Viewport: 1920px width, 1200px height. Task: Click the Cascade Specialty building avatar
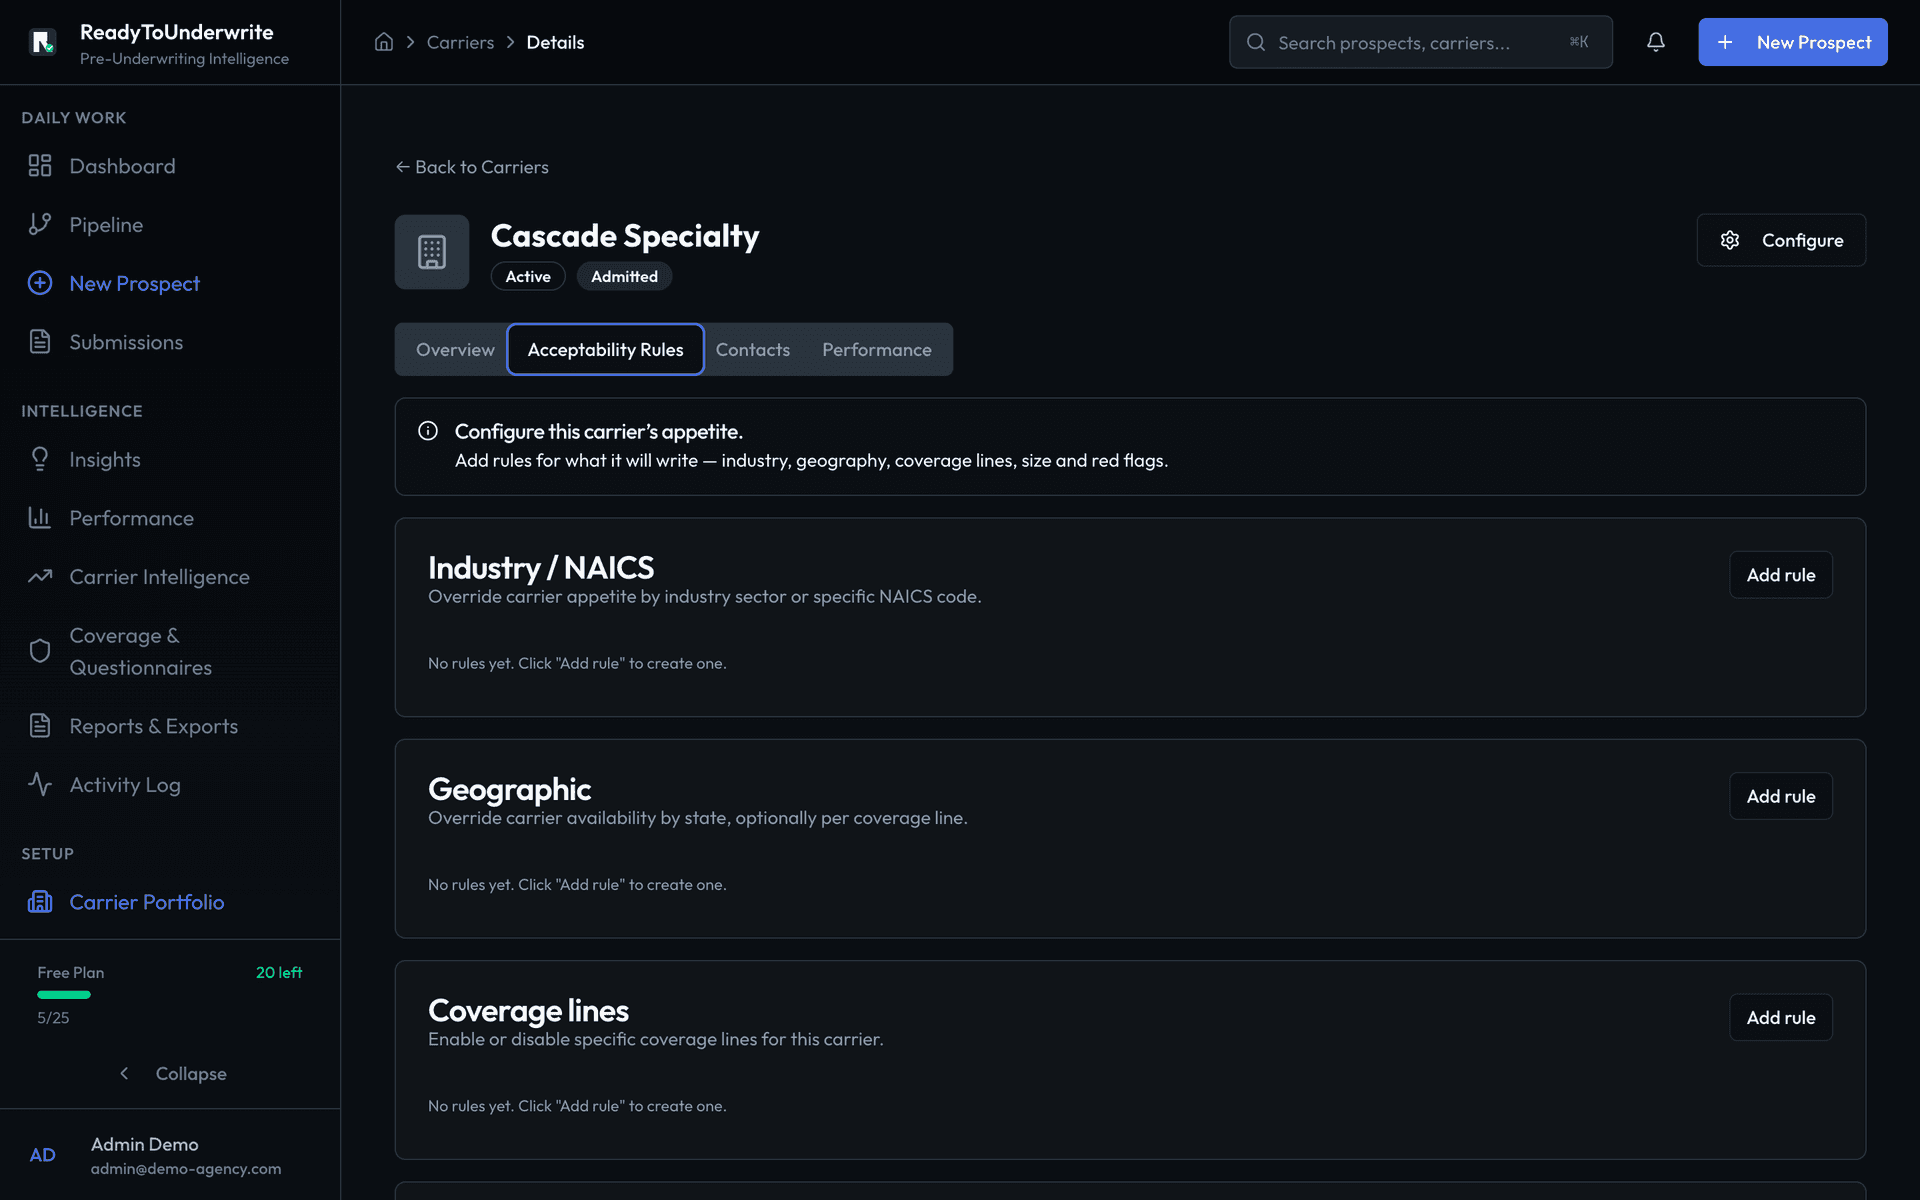click(432, 252)
